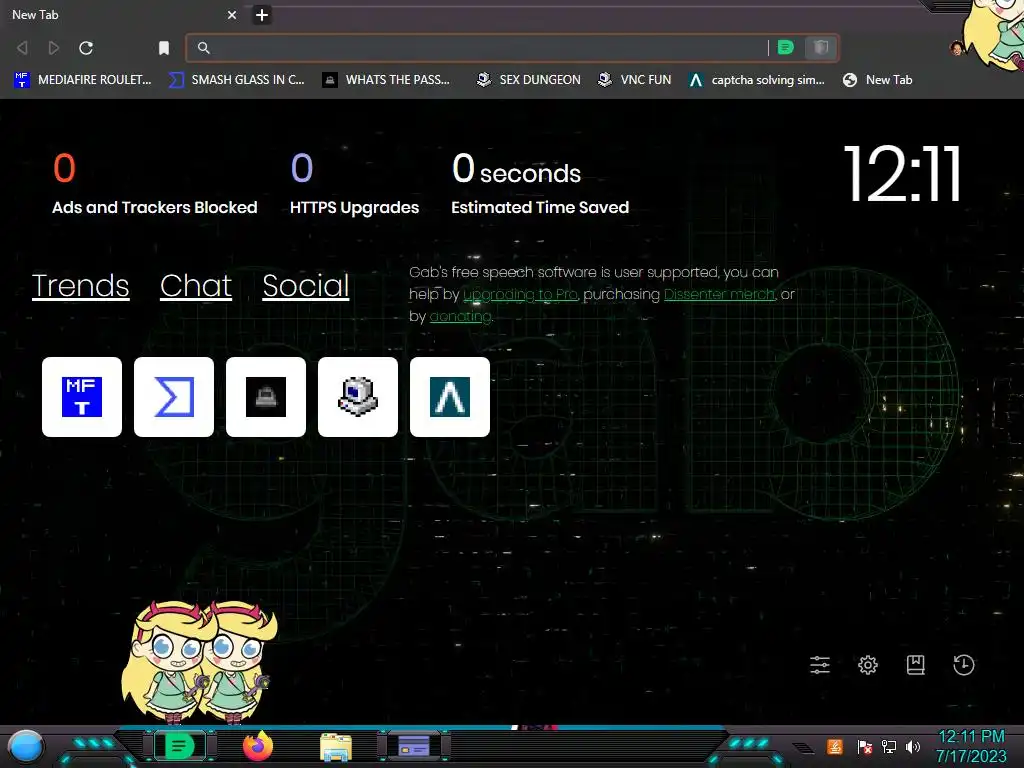Open the purple window taskbar app

pyautogui.click(x=414, y=746)
